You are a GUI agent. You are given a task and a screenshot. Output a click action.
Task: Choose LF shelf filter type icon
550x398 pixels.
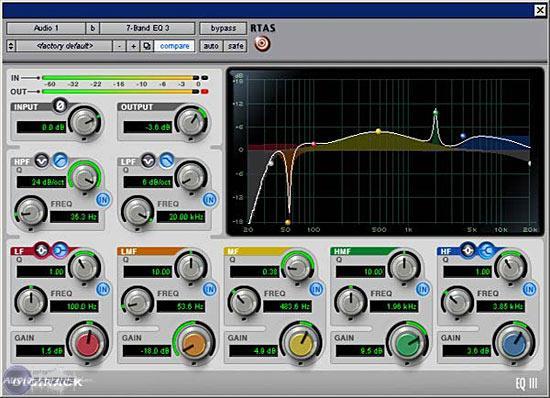point(60,250)
